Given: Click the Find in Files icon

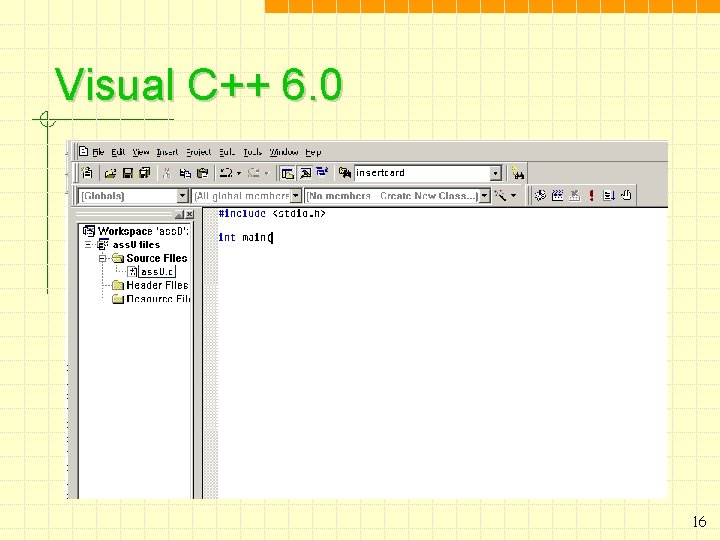Looking at the screenshot, I should [344, 173].
